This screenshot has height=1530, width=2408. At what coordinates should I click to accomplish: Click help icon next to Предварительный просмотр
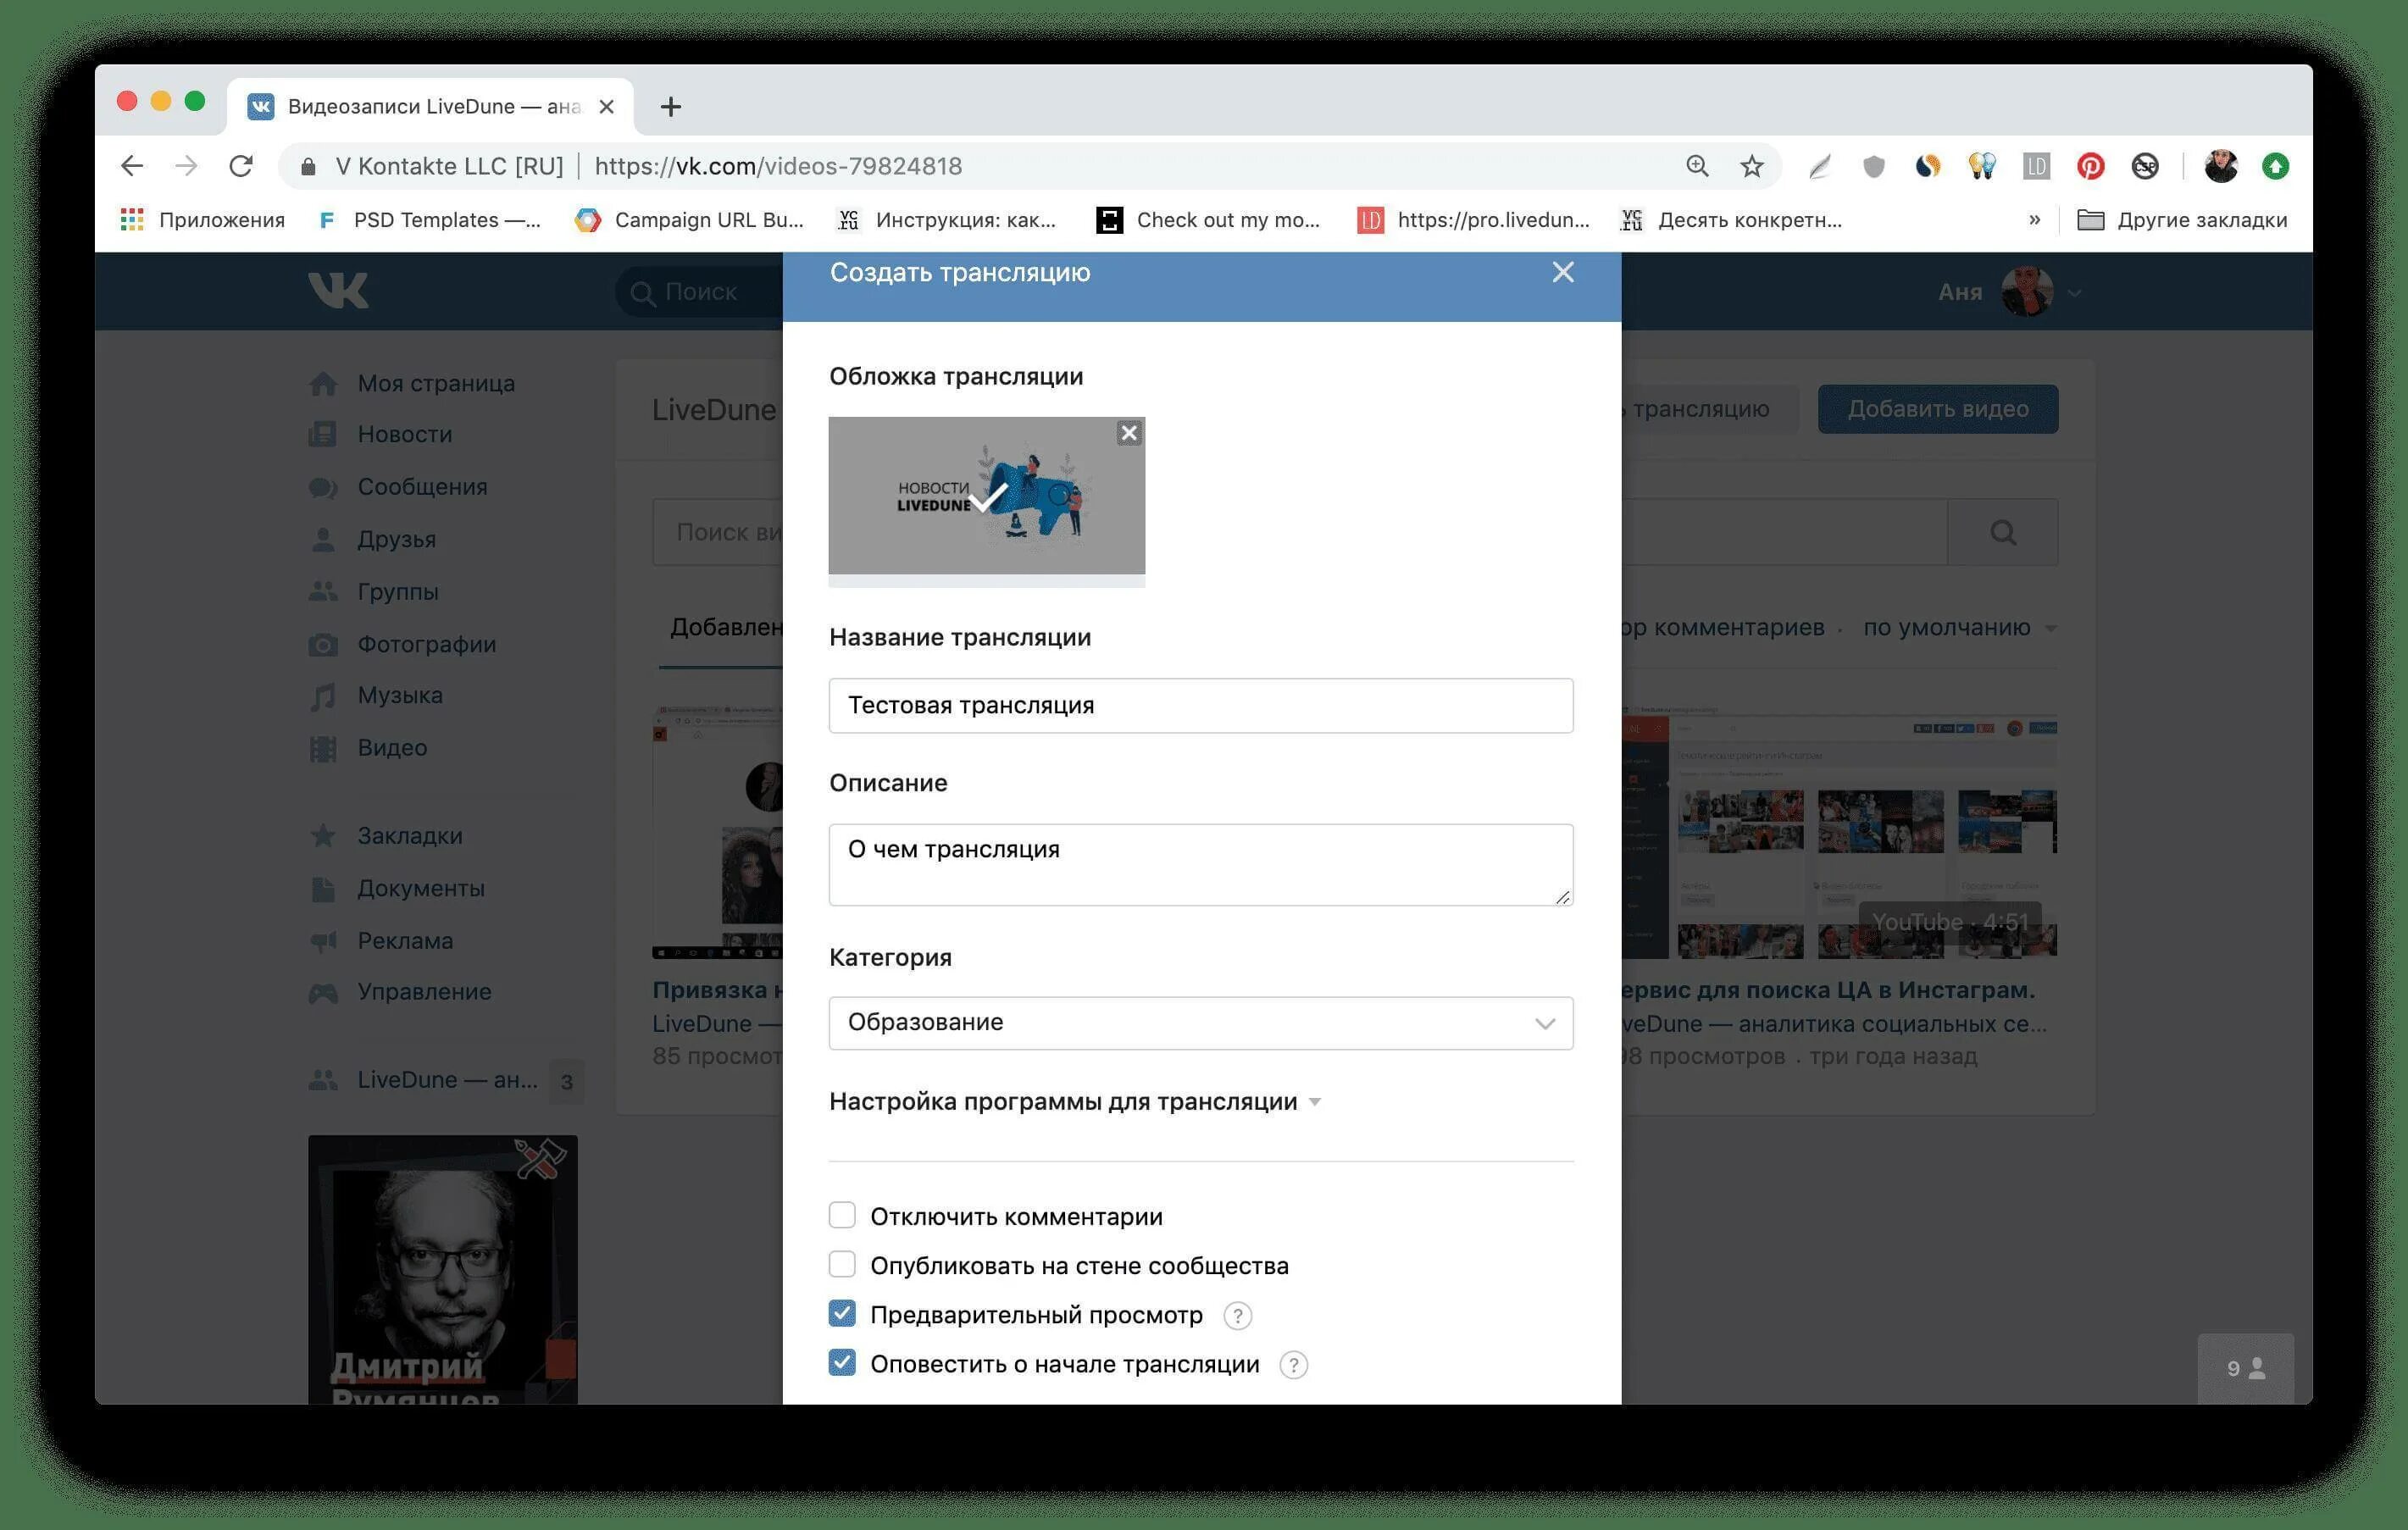click(x=1237, y=1316)
